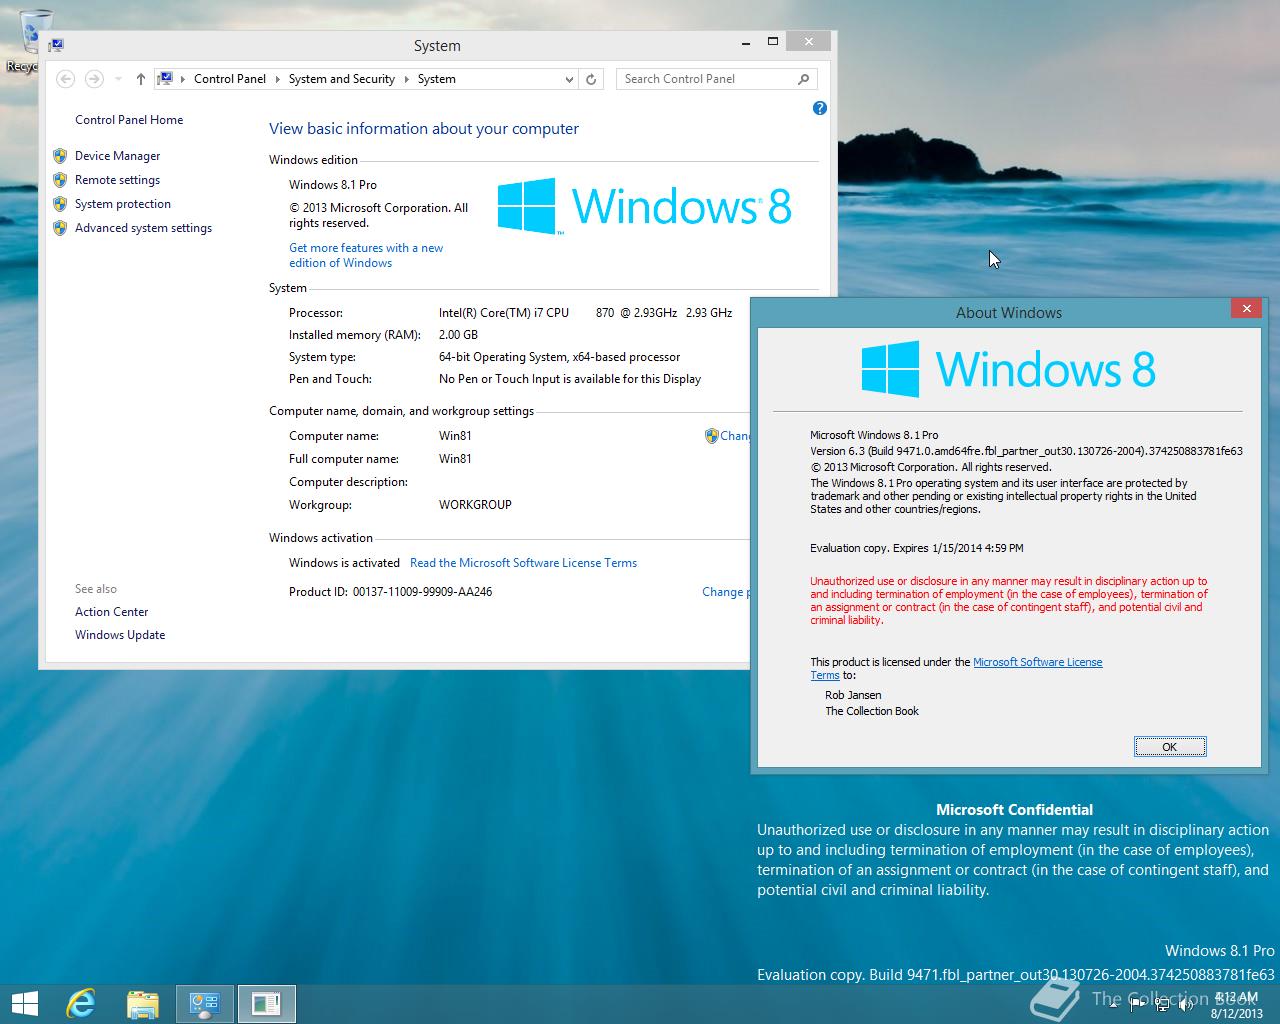Click '2.00 GB' installed memory value

click(458, 335)
